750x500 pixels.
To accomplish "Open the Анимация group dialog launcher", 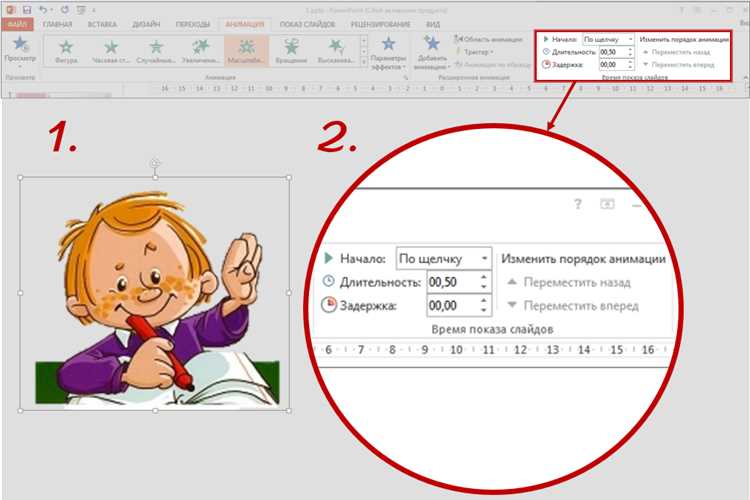I will pyautogui.click(x=406, y=77).
